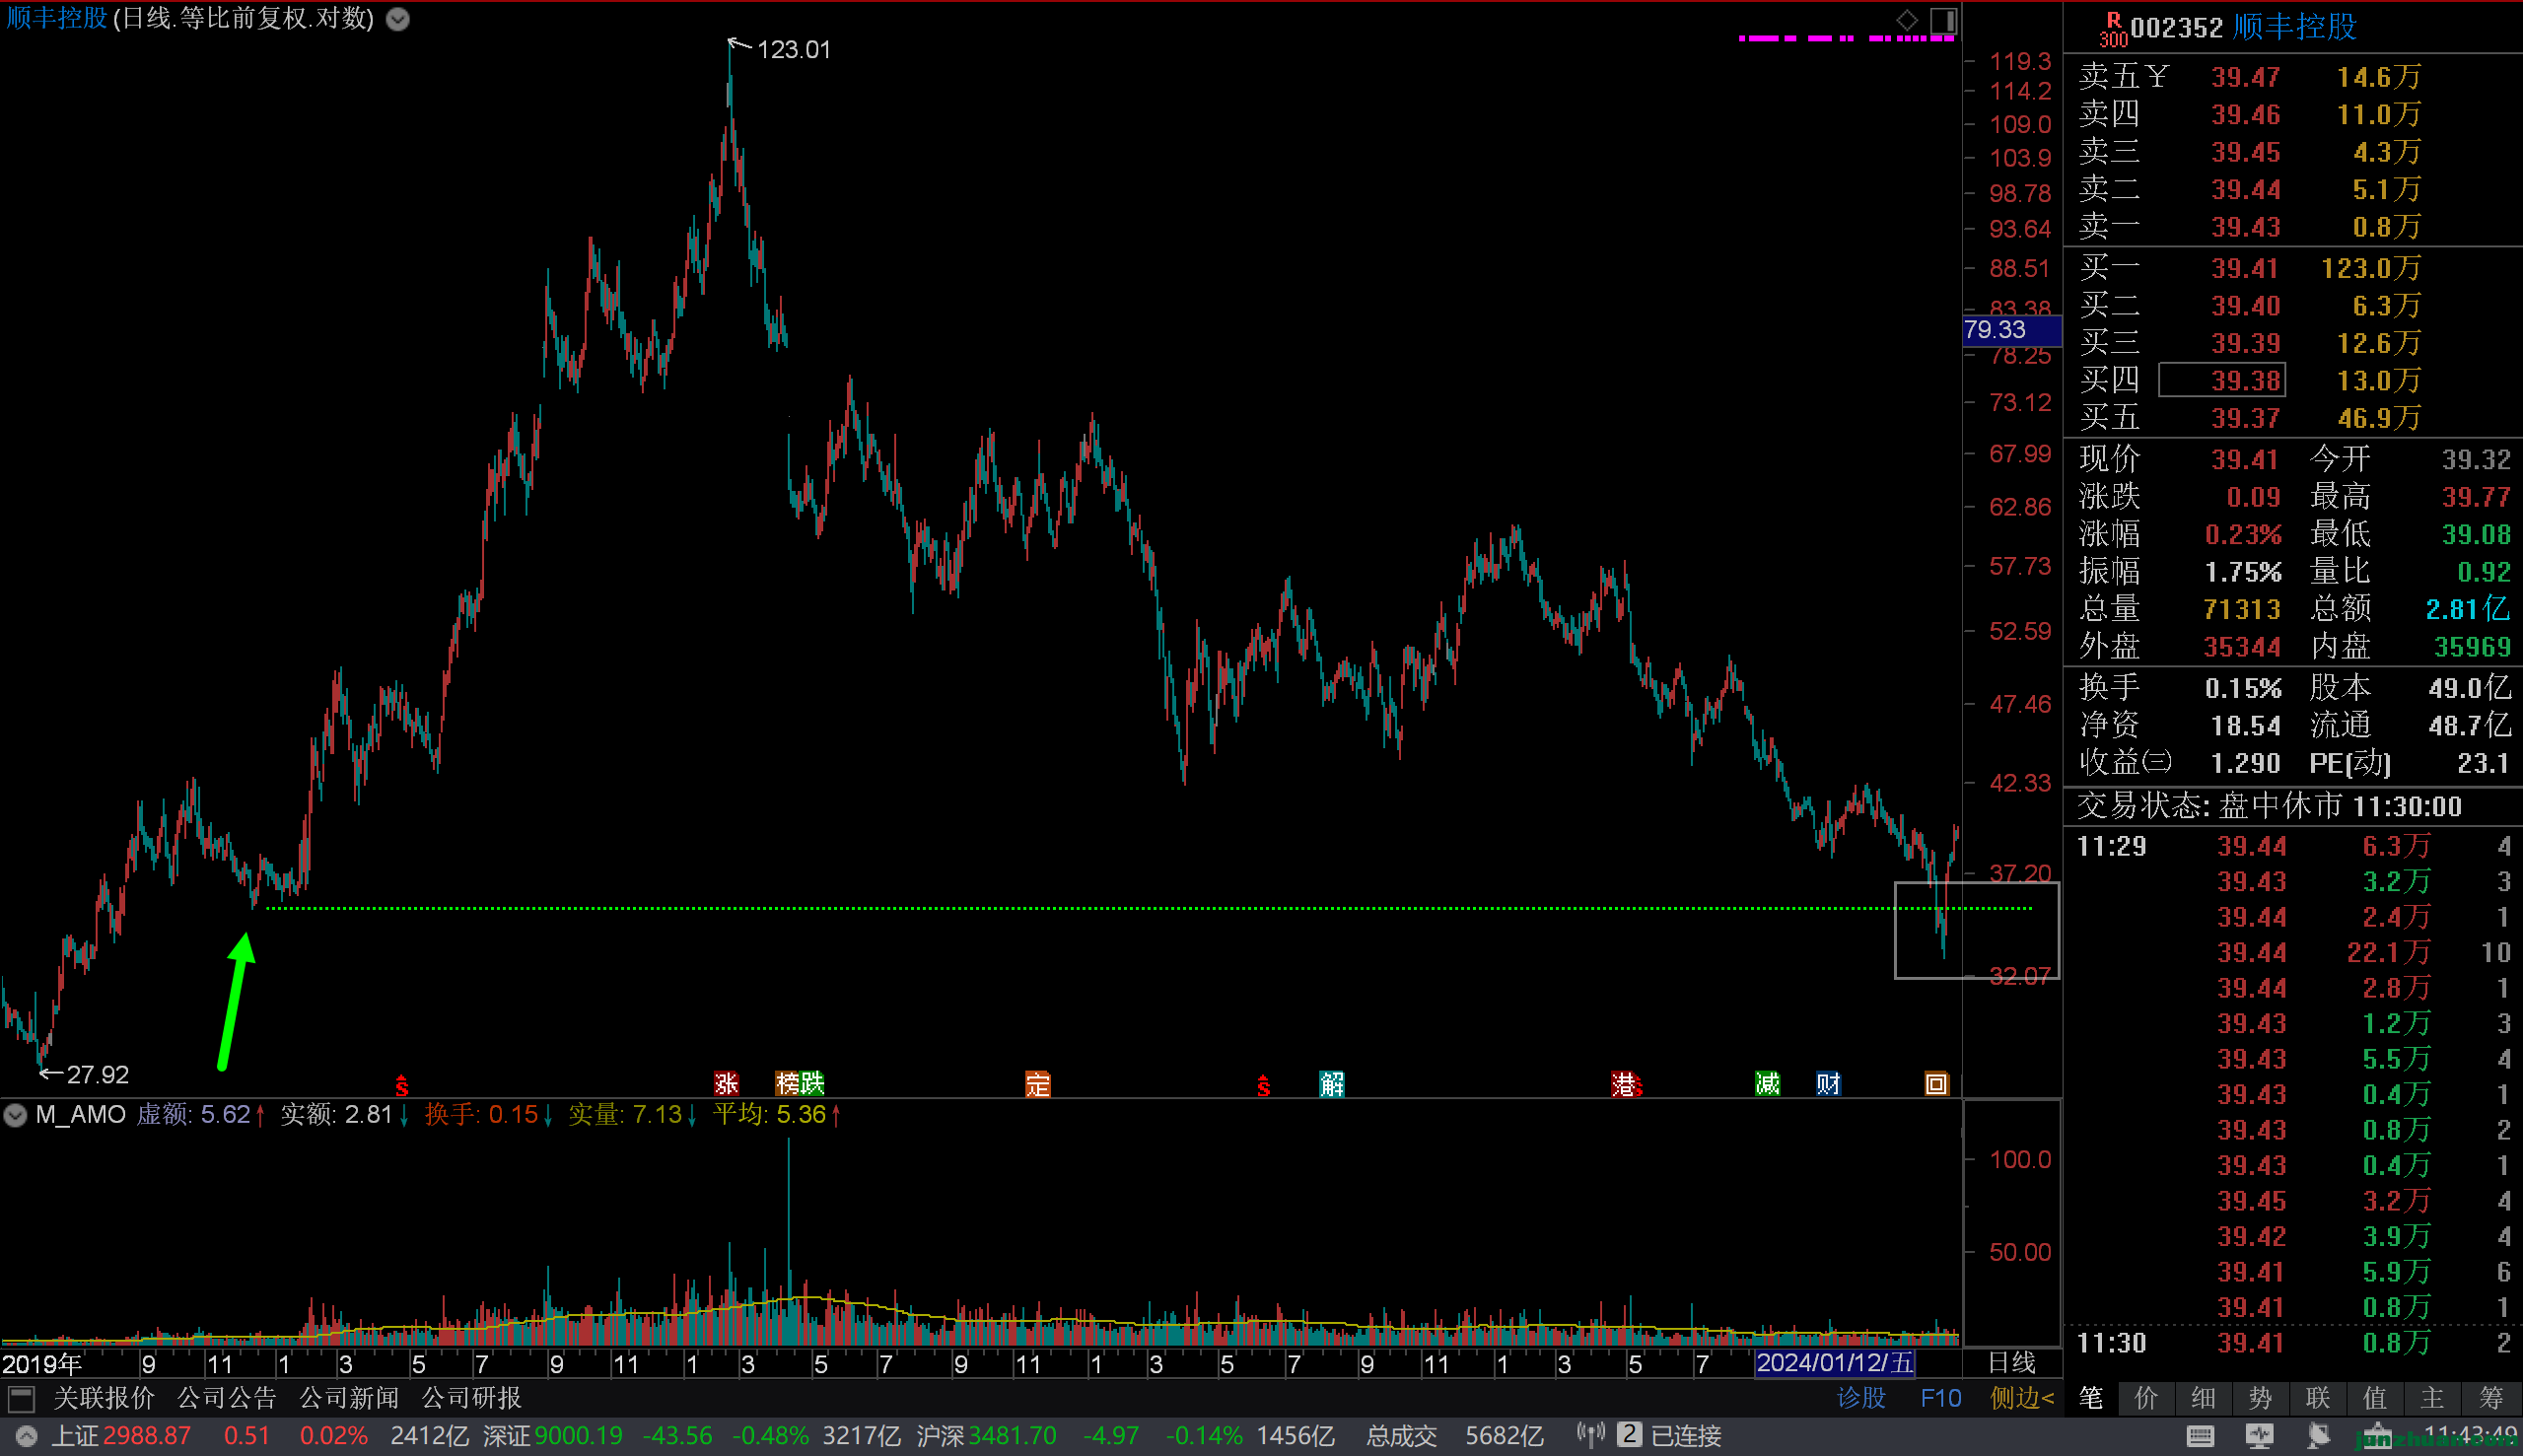Screen dimensions: 2523x1456
Task: Click the 卖五 ask price 39.47
Action: tap(2245, 77)
